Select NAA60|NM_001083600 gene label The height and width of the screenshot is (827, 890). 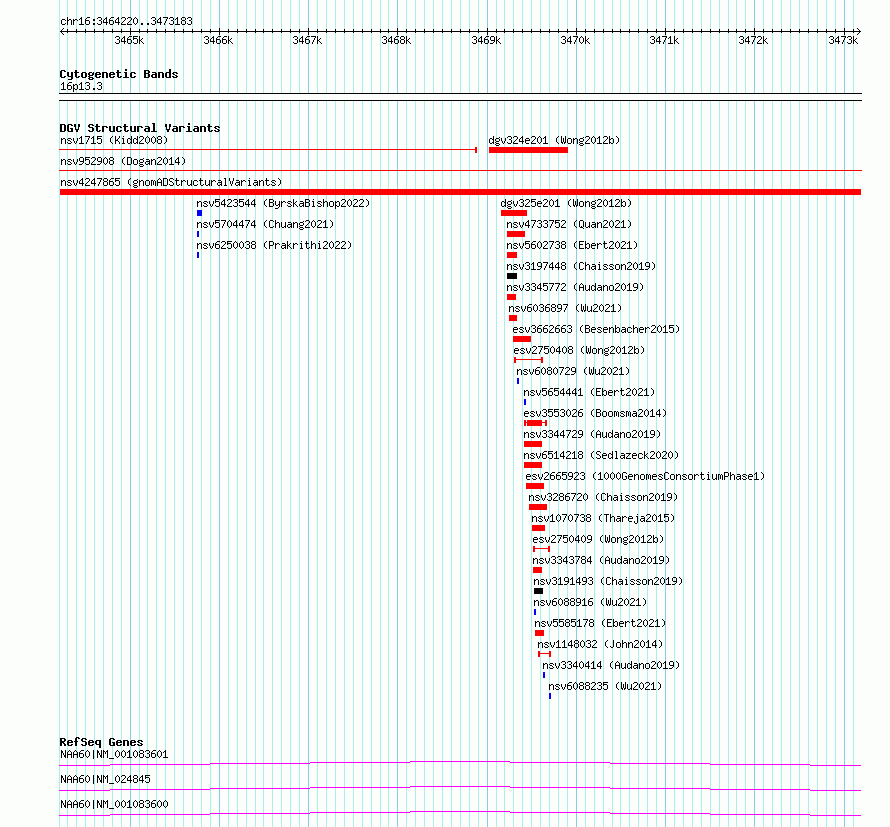click(x=114, y=804)
